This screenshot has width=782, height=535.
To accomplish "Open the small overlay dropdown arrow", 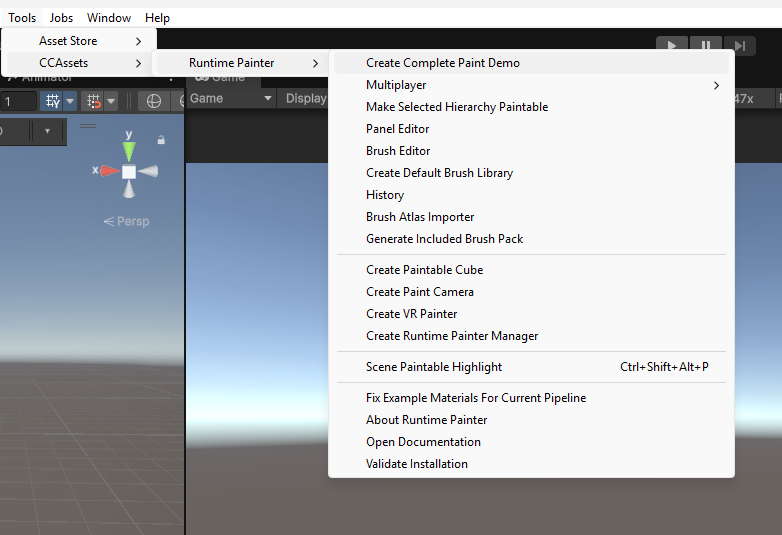I will pos(47,132).
